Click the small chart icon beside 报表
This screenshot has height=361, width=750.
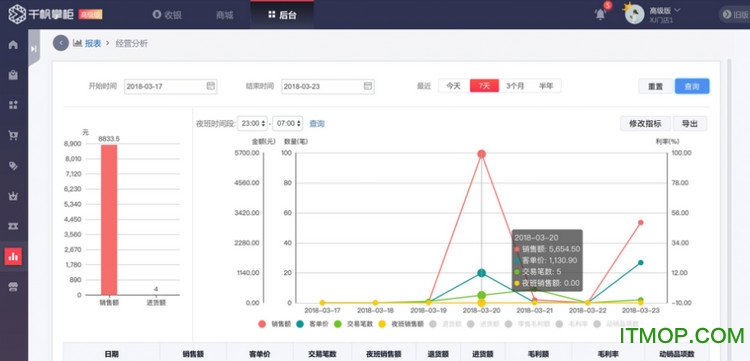[x=77, y=43]
